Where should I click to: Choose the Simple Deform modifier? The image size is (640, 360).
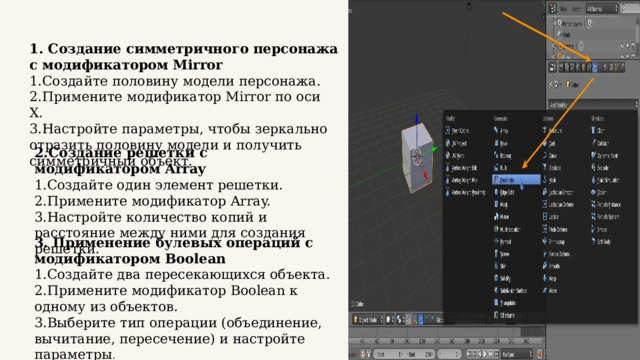pos(556,254)
